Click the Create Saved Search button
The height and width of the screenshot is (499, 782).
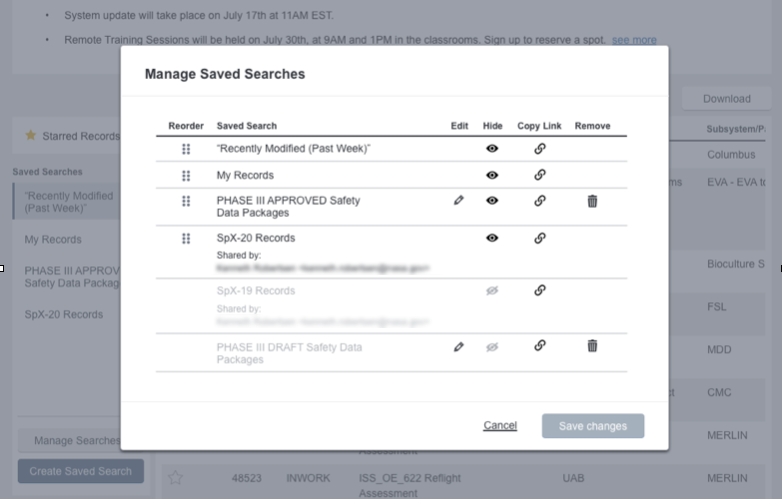(81, 471)
